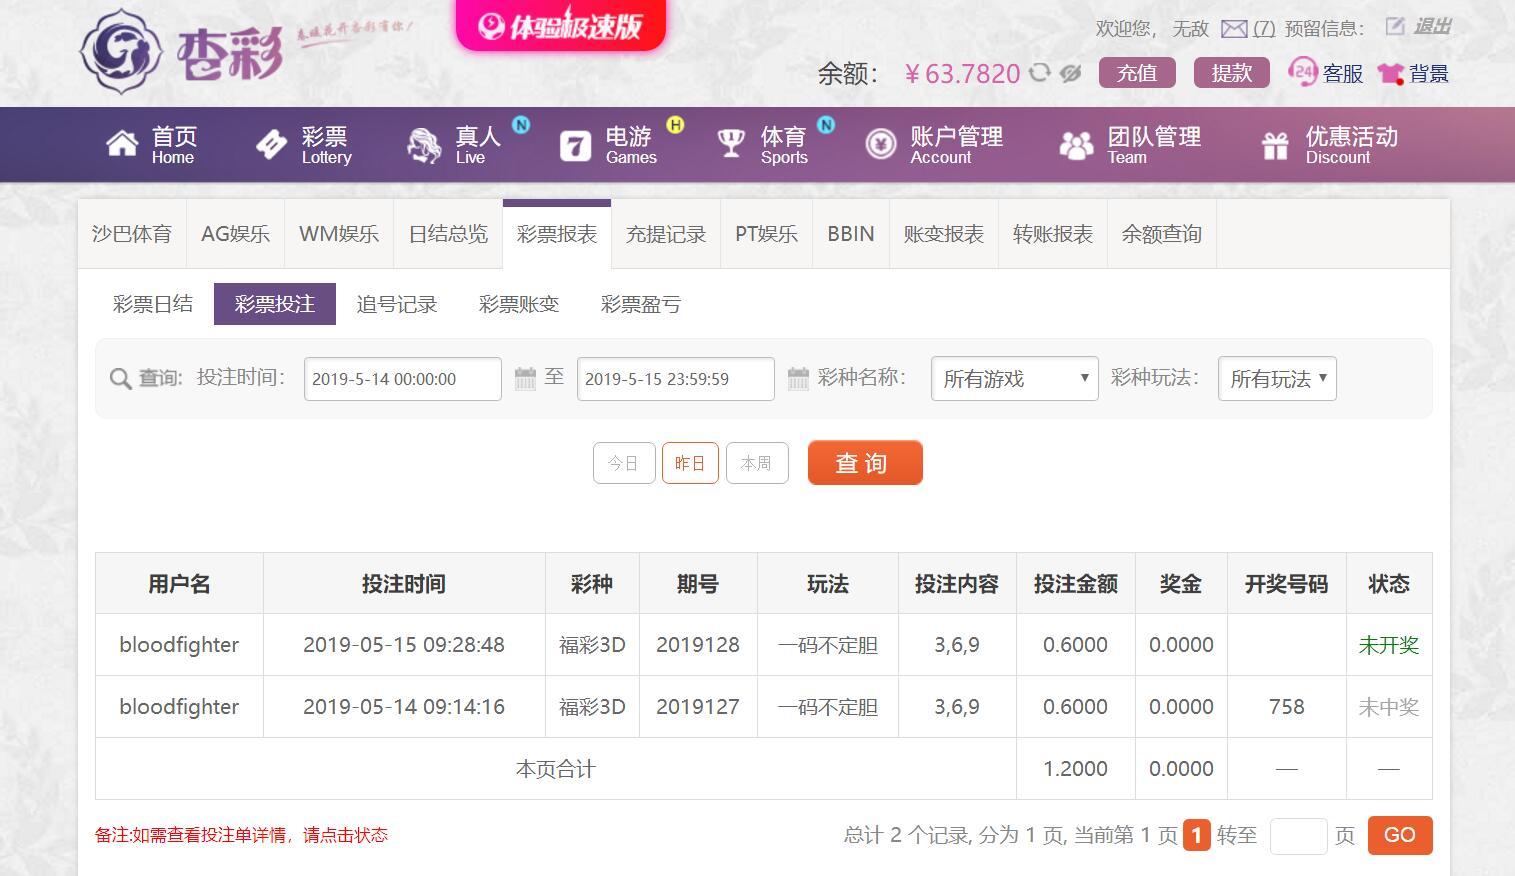Select the 昨日 quick range button
Viewport: 1515px width, 876px height.
tap(690, 463)
